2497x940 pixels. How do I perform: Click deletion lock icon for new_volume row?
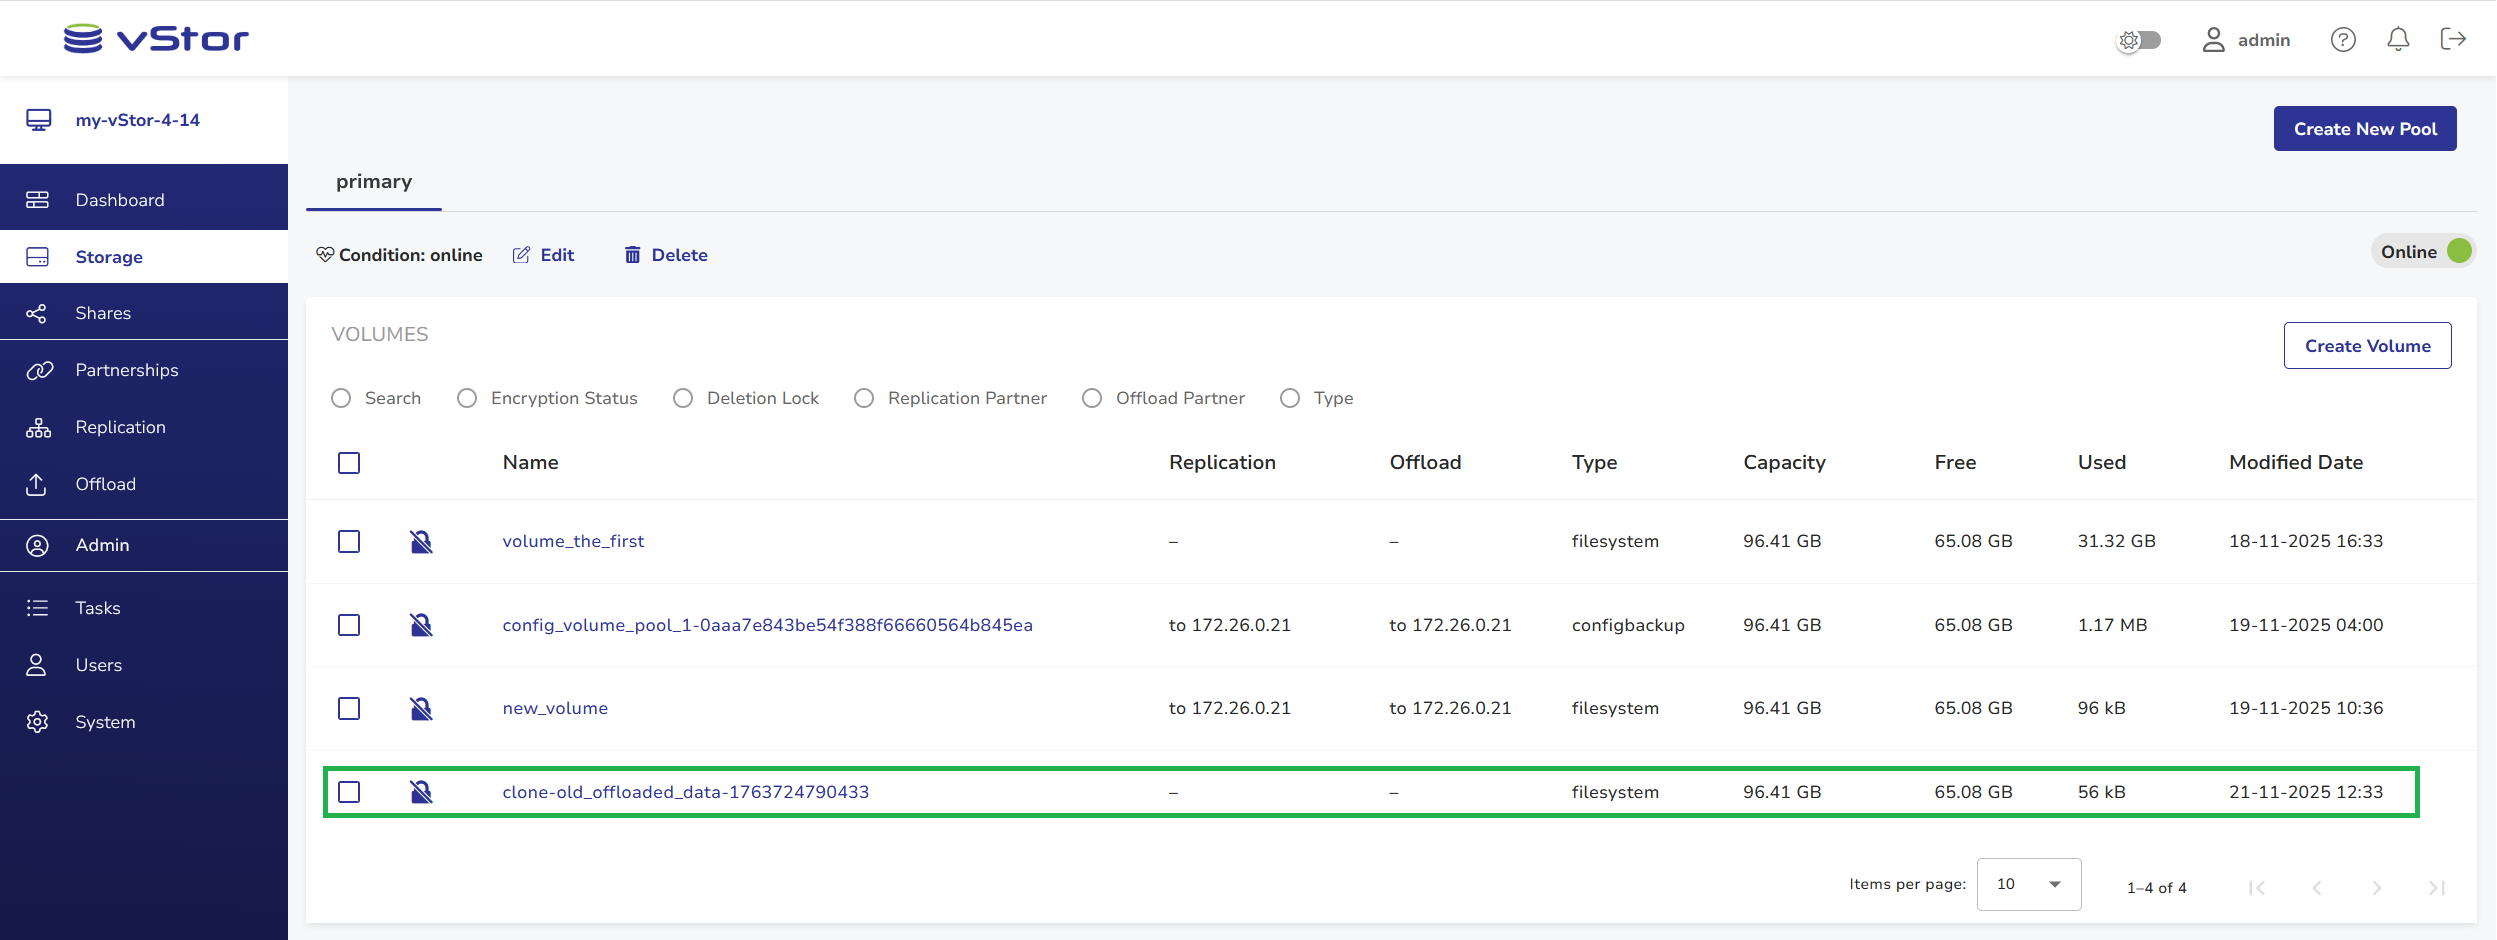(x=421, y=709)
